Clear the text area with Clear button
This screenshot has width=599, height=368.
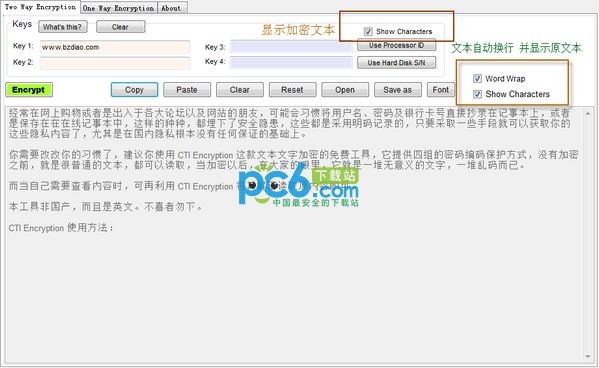pos(240,90)
